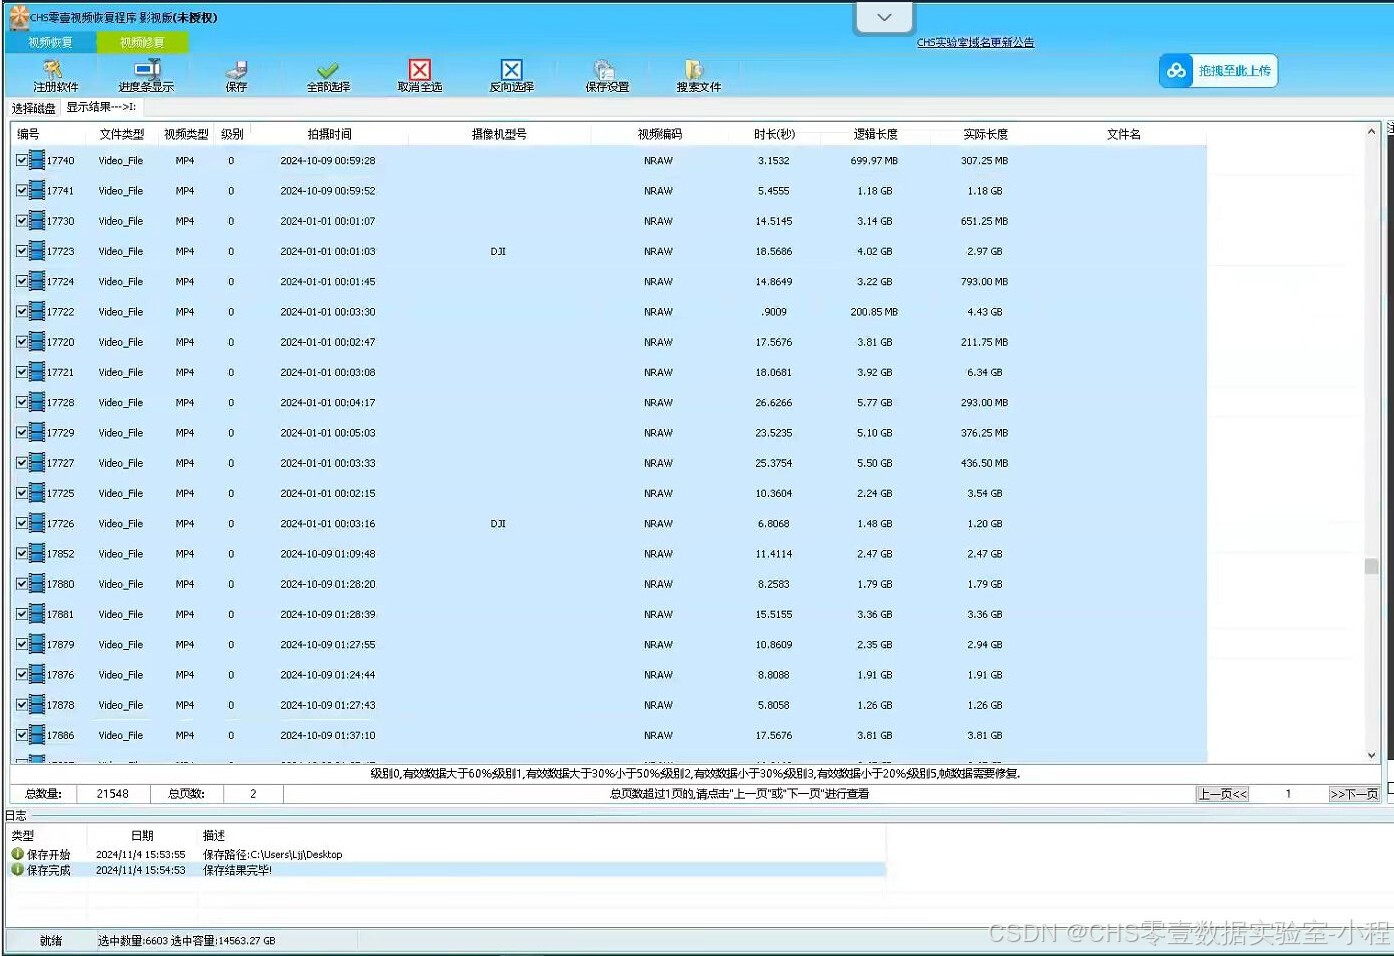Open the 保存设置 save settings icon

coord(604,69)
